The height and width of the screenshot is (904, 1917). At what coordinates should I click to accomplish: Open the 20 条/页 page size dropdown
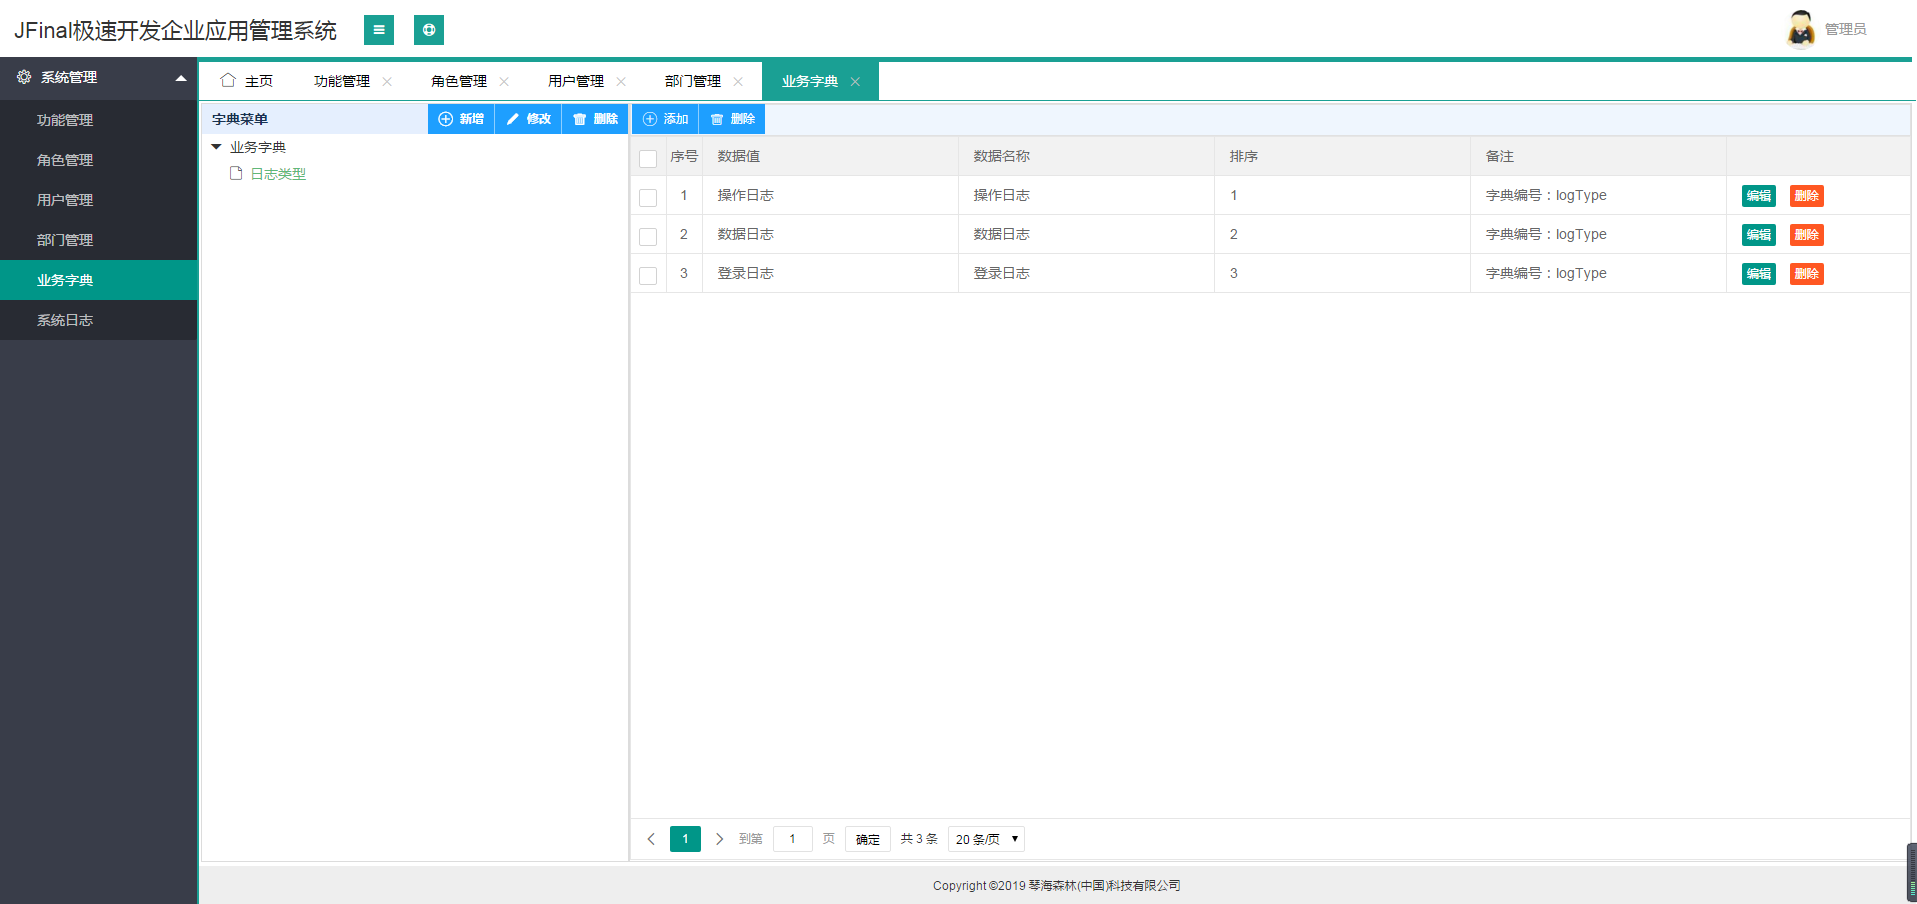[x=986, y=839]
